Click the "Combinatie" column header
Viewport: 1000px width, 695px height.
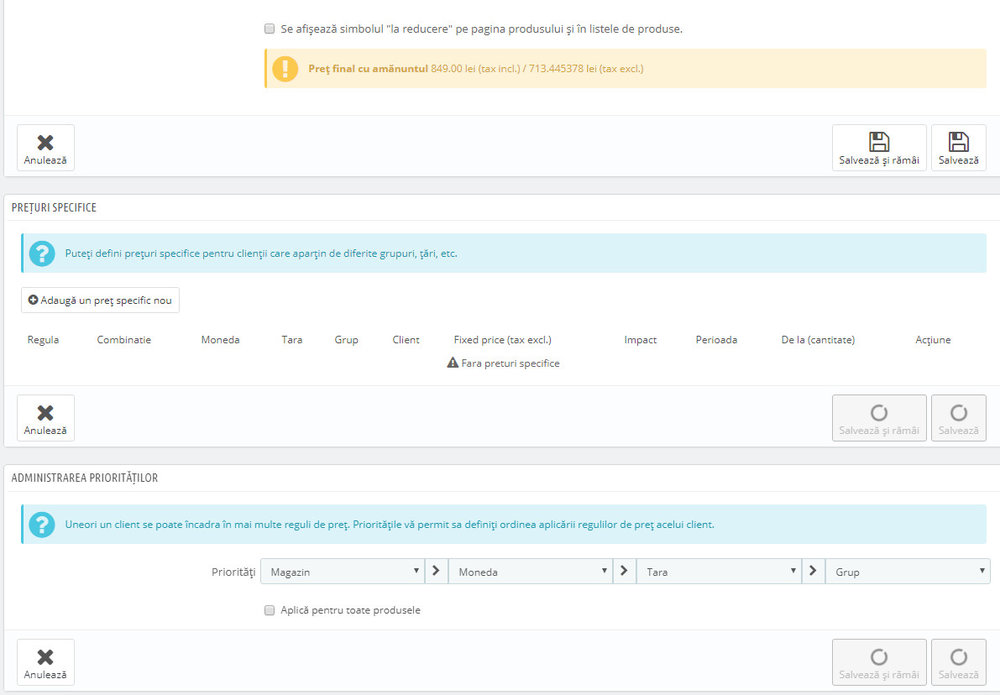[124, 340]
